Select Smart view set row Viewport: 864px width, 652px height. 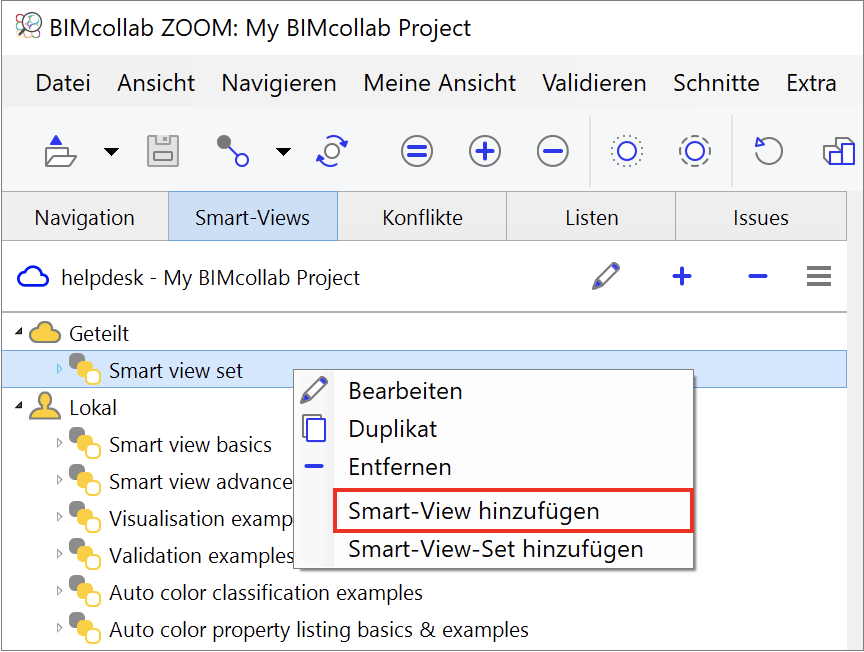click(424, 369)
